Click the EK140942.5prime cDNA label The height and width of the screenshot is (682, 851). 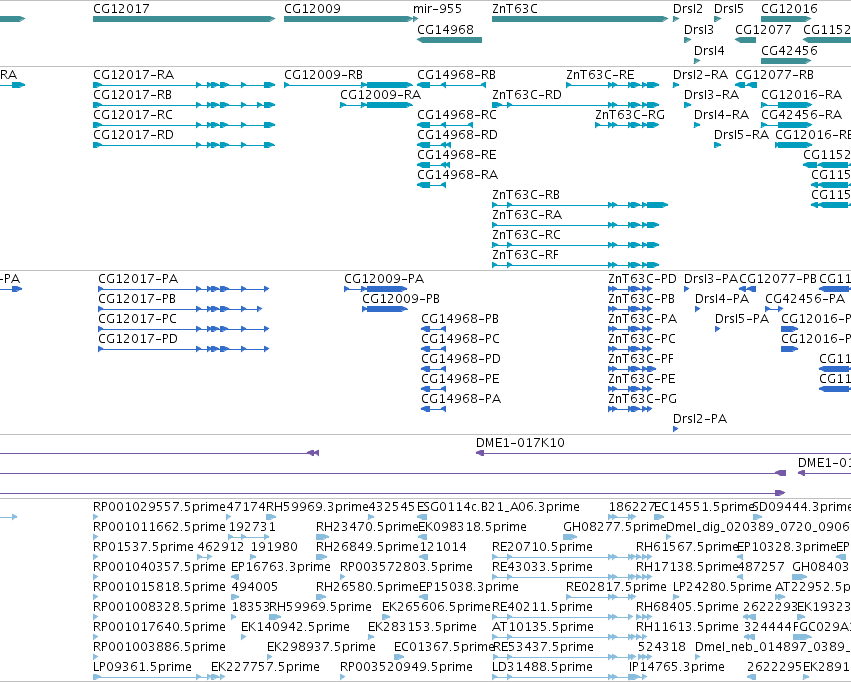[295, 628]
